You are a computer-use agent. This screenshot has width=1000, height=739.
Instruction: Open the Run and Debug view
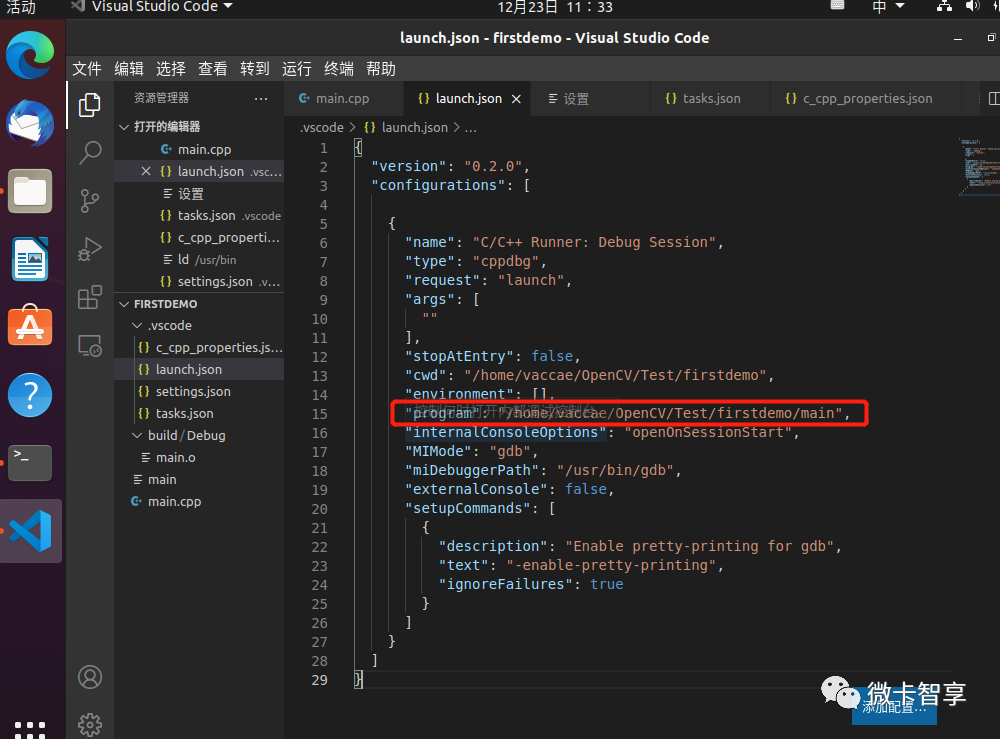pyautogui.click(x=89, y=249)
